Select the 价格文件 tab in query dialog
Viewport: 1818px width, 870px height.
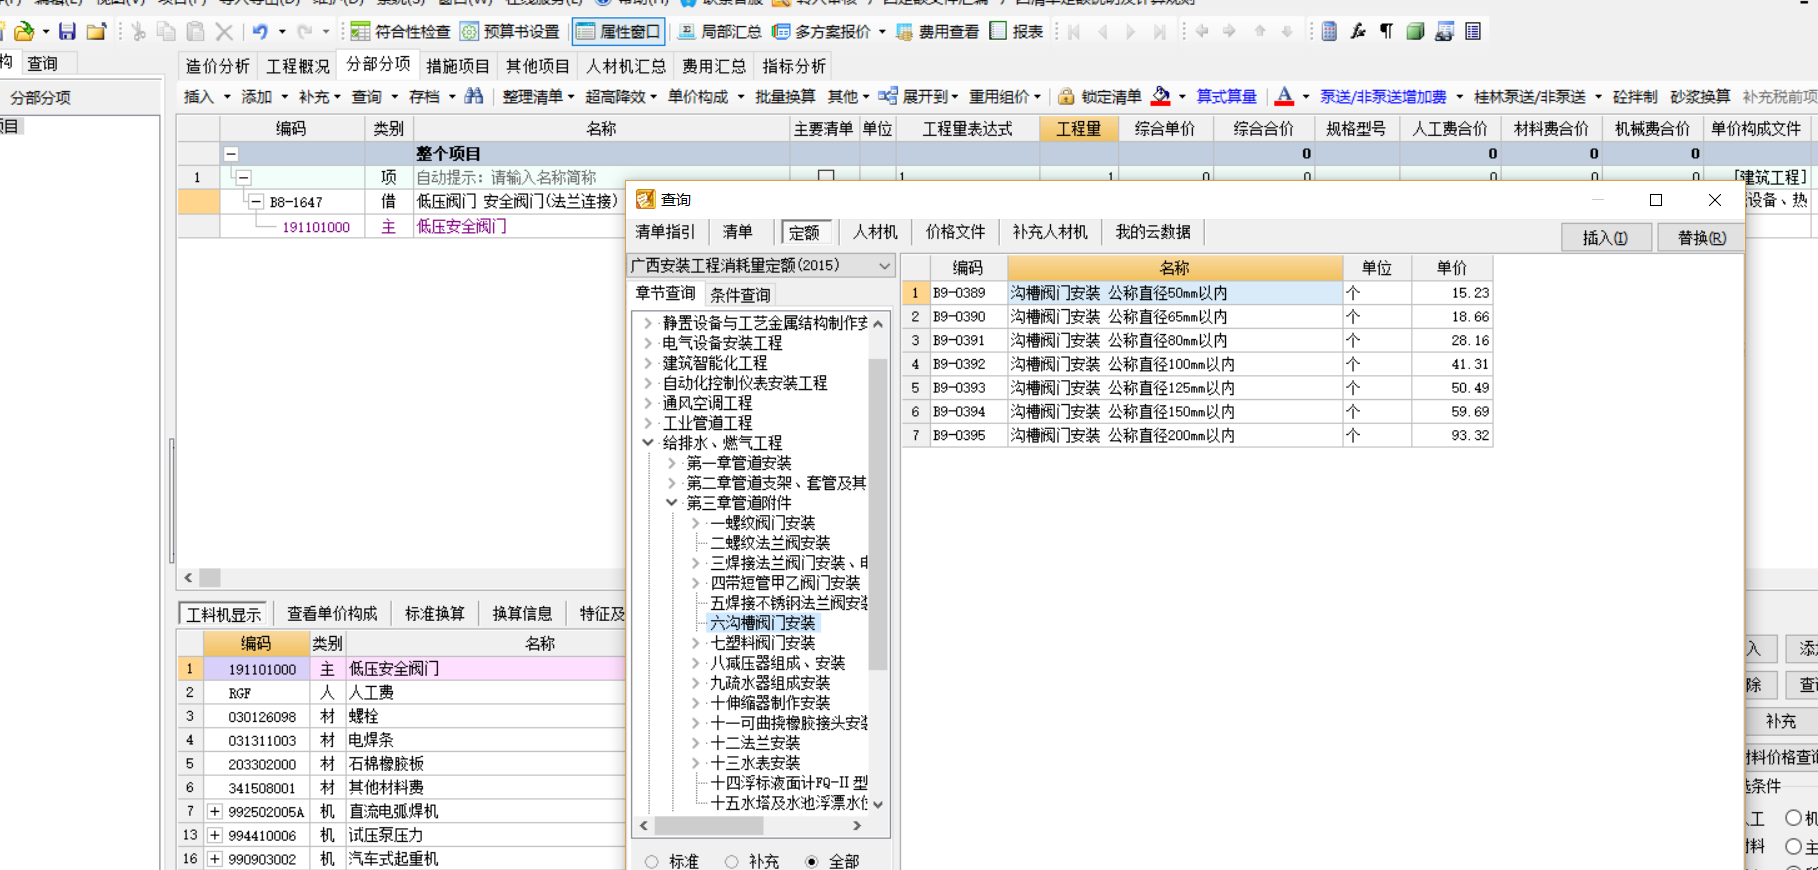955,232
